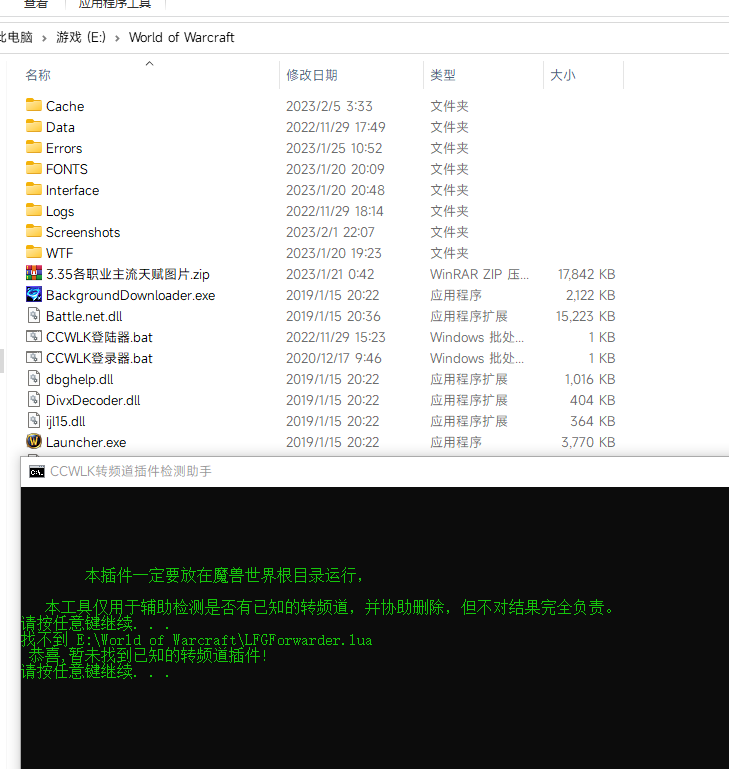The width and height of the screenshot is (729, 769).
Task: Click the console line containing LFGForwarder.lua
Action: pyautogui.click(x=196, y=640)
